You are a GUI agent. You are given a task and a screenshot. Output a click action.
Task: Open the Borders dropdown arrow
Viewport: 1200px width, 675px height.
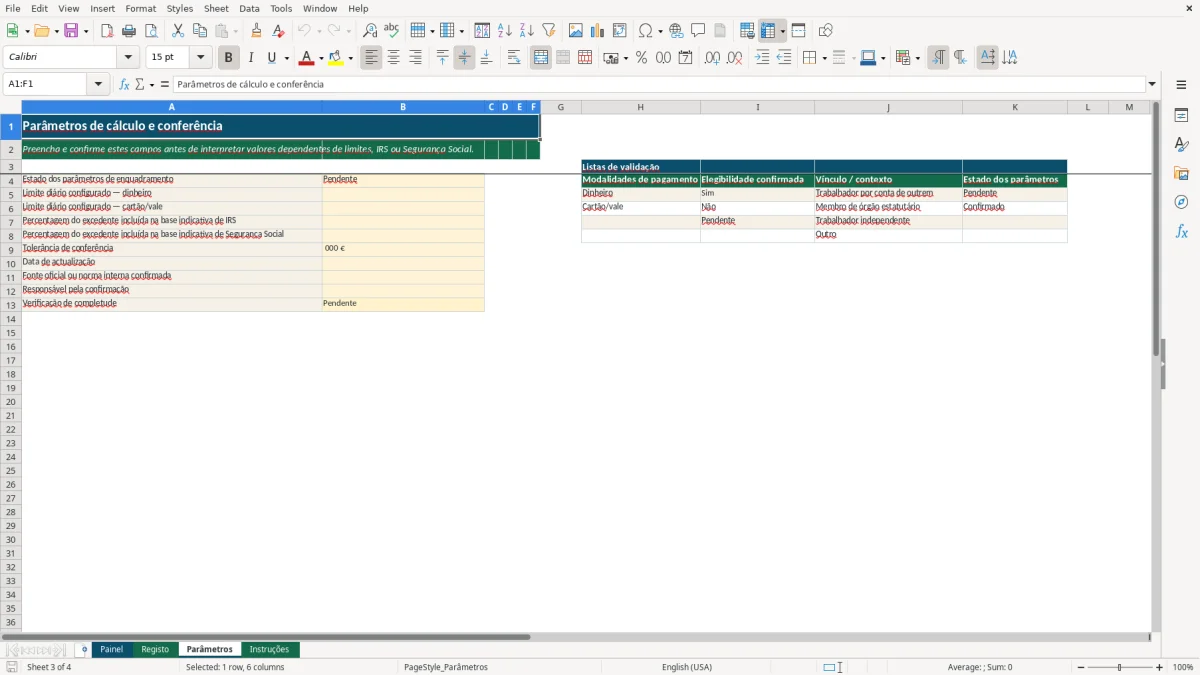point(824,58)
